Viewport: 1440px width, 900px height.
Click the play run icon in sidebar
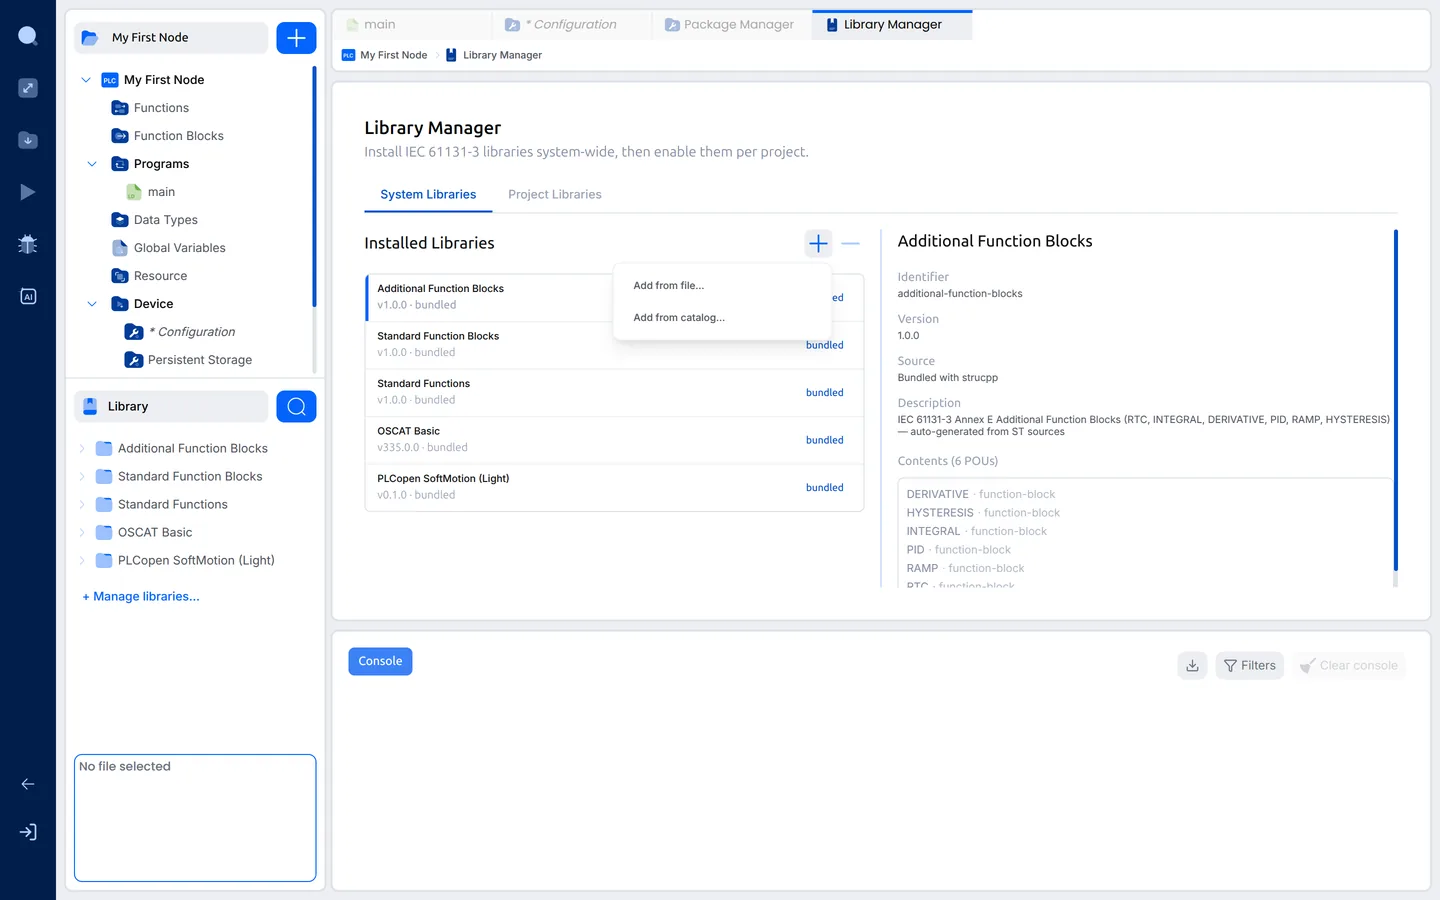pos(28,192)
